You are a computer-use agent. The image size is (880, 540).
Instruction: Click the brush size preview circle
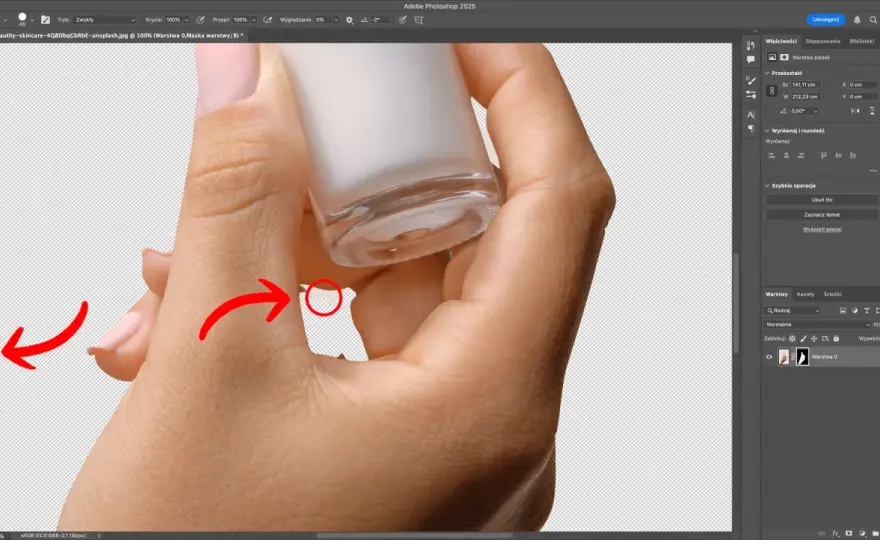(x=22, y=17)
